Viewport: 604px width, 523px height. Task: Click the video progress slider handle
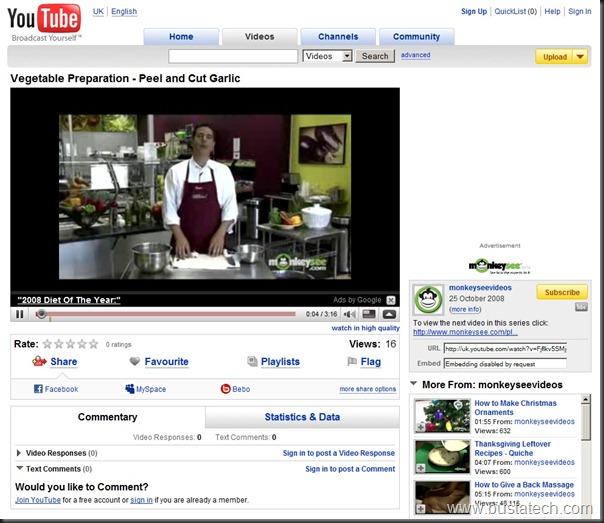(41, 314)
